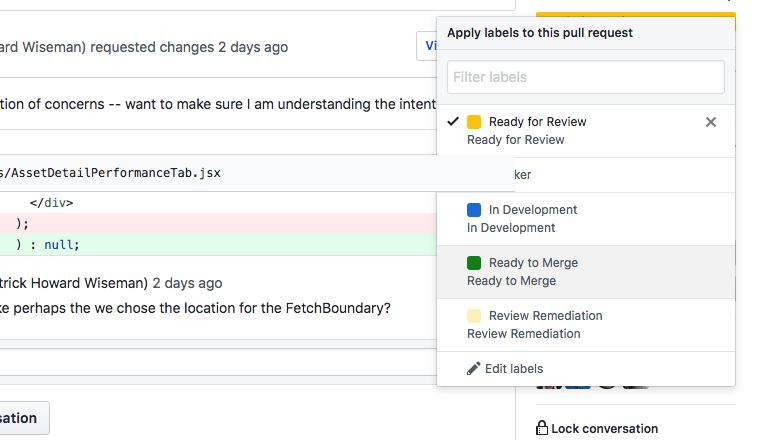Select the Ready for Review label row
The height and width of the screenshot is (440, 773).
click(586, 131)
